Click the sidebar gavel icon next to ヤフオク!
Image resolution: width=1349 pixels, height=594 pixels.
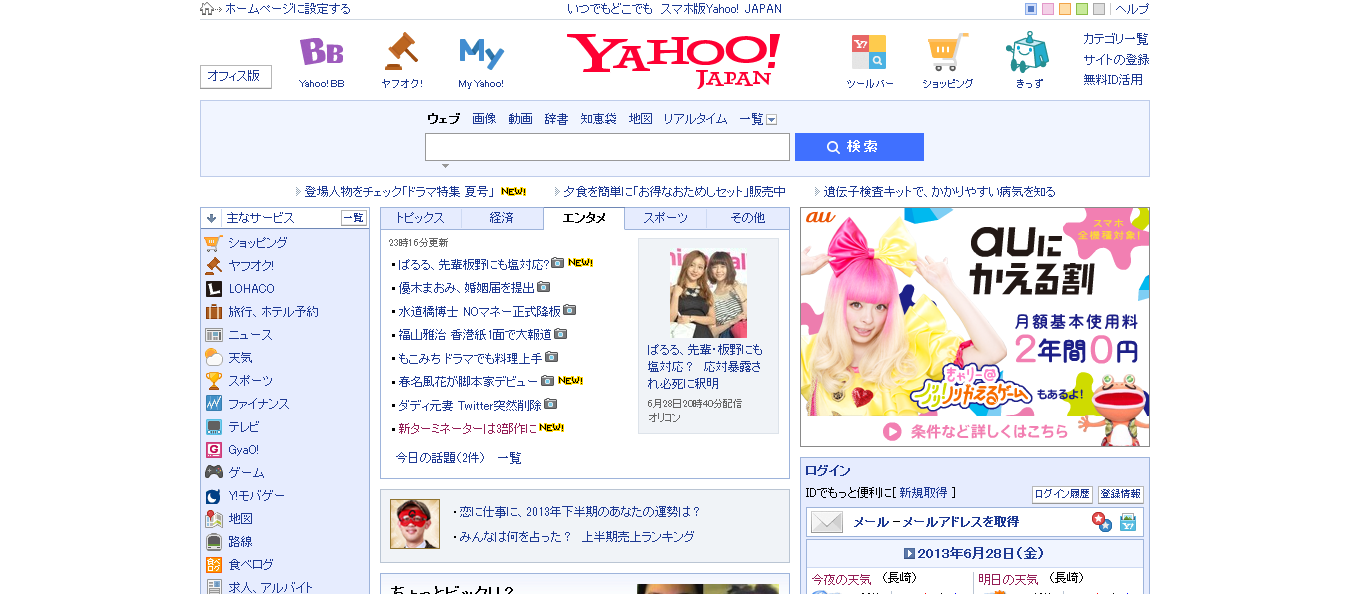(x=213, y=266)
